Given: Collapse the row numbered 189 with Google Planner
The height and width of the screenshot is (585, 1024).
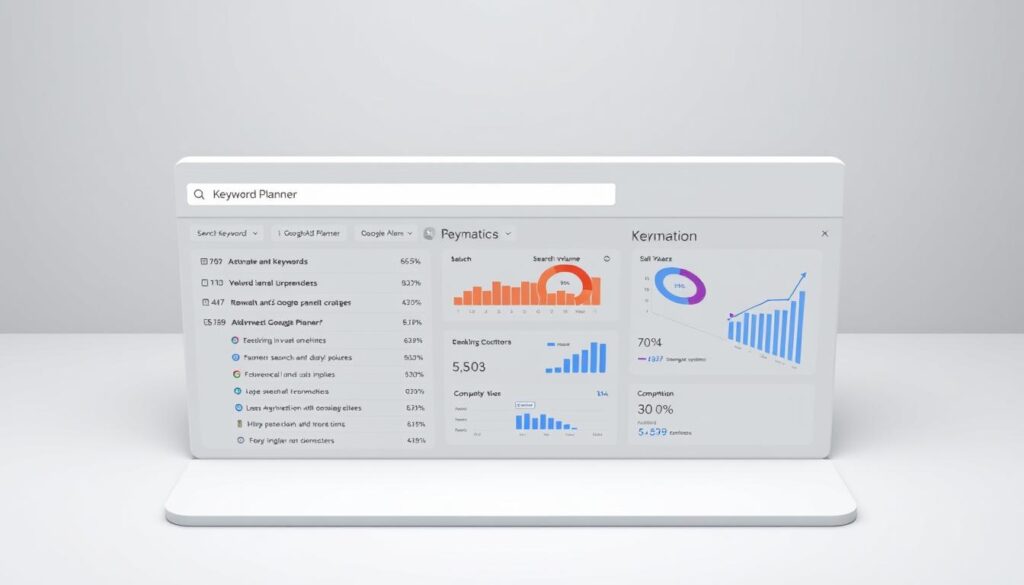Looking at the screenshot, I should tap(313, 322).
